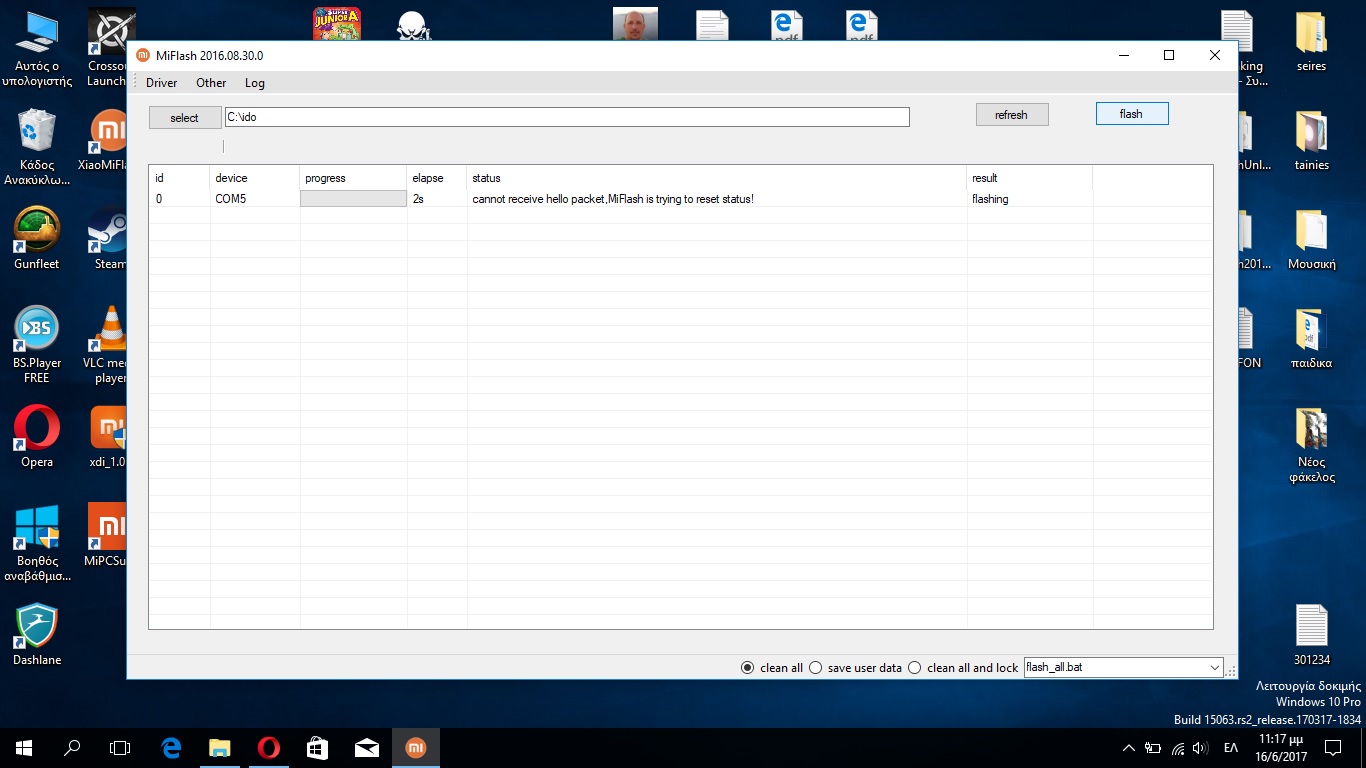Click the refresh button
Screen dimensions: 1366x768
tap(1011, 115)
